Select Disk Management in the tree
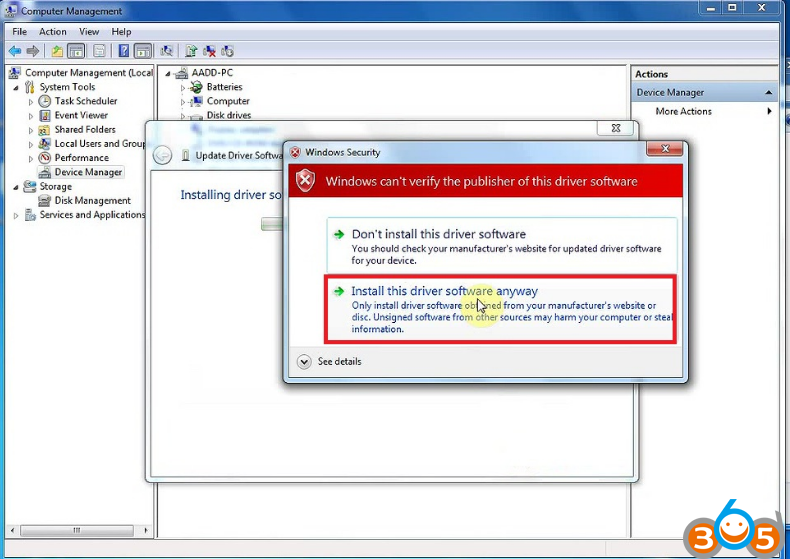790x559 pixels. (x=93, y=200)
